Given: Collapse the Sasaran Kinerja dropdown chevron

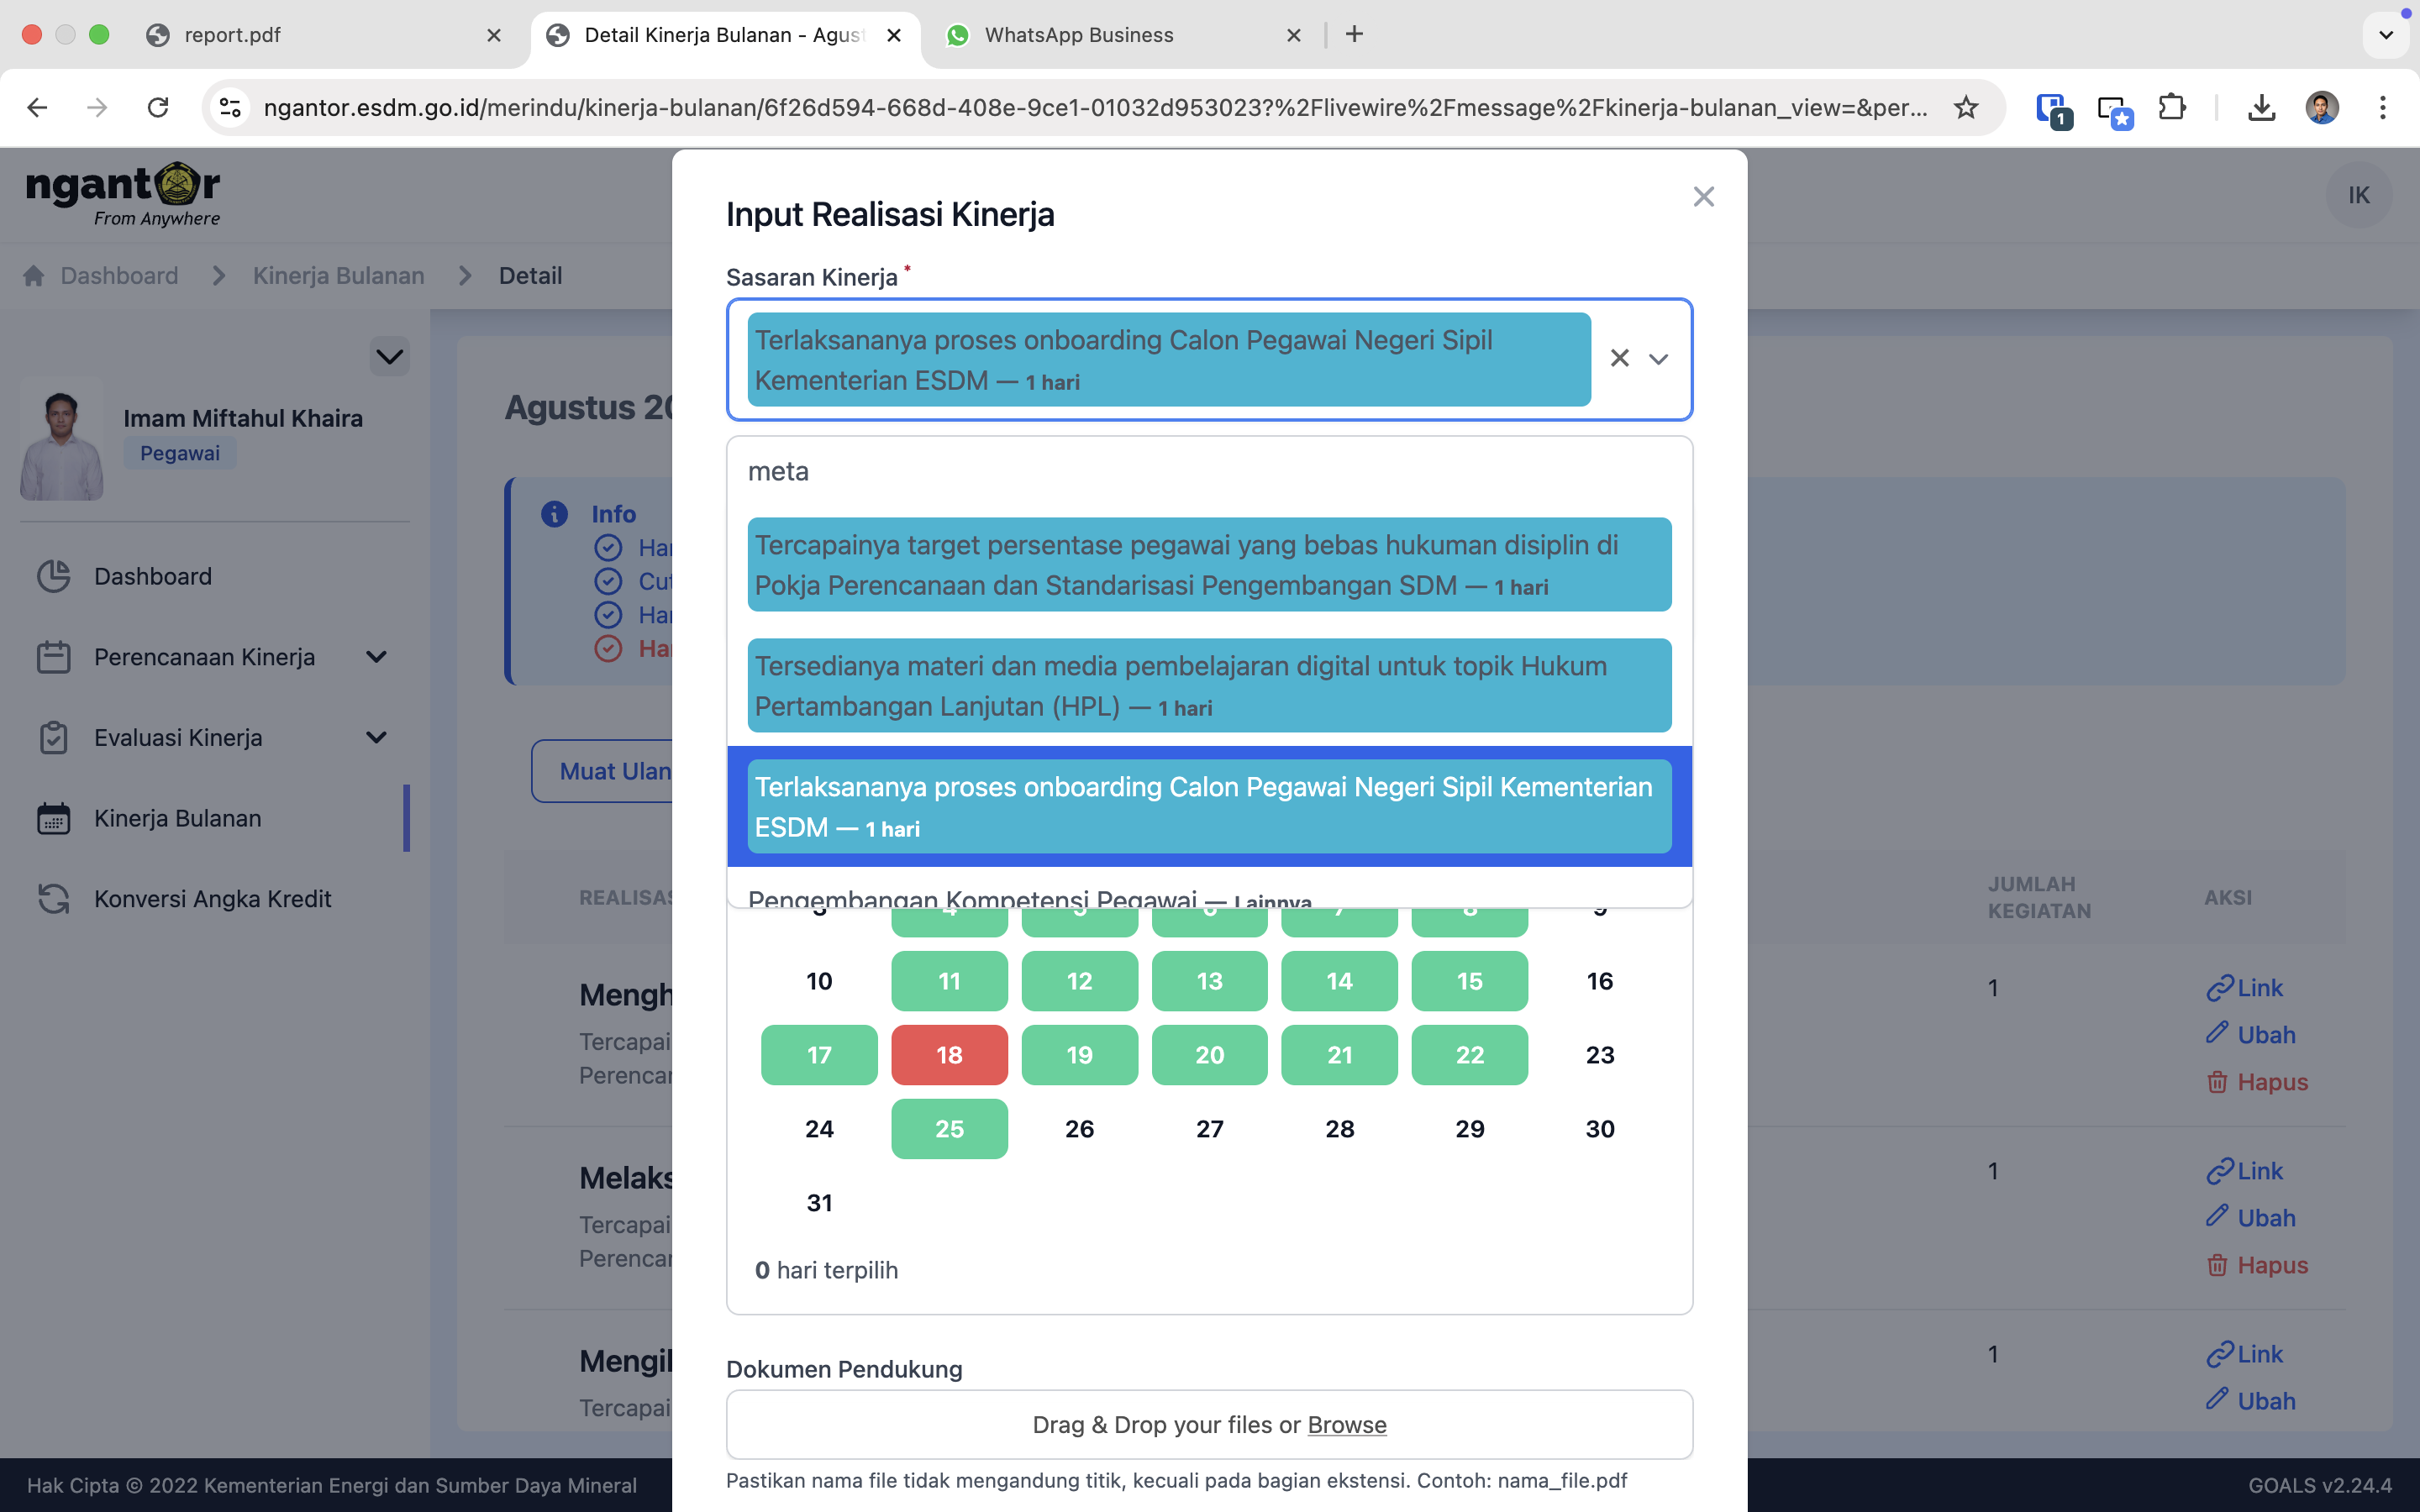Looking at the screenshot, I should [x=1658, y=359].
